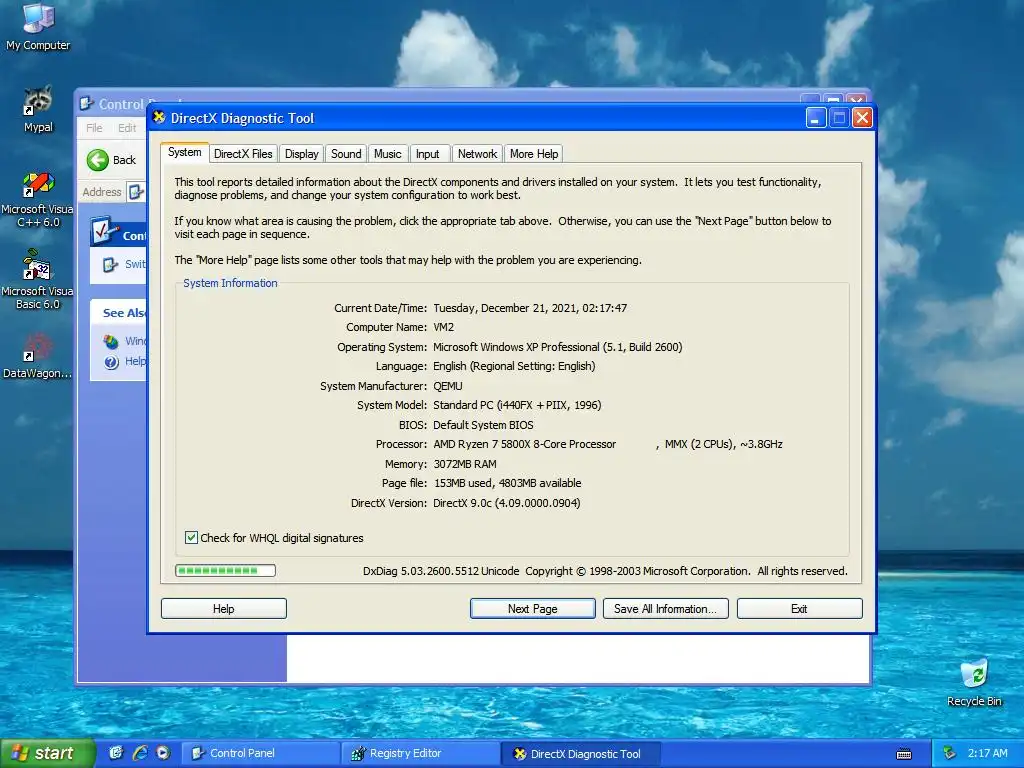Image resolution: width=1024 pixels, height=768 pixels.
Task: Launch Internet Explorer from quick launch
Action: click(x=140, y=753)
